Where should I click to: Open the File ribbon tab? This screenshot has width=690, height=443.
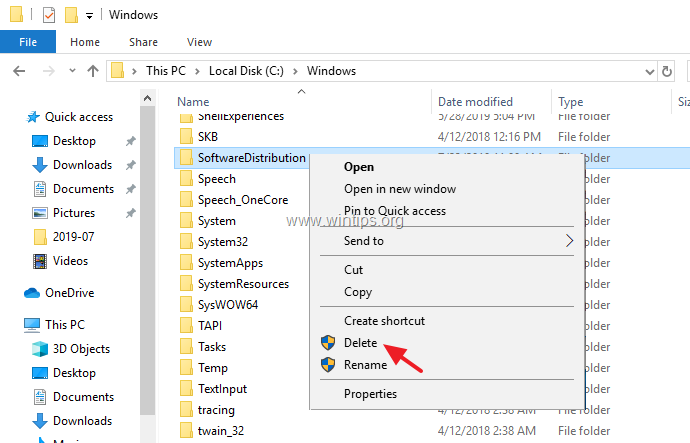click(x=28, y=42)
